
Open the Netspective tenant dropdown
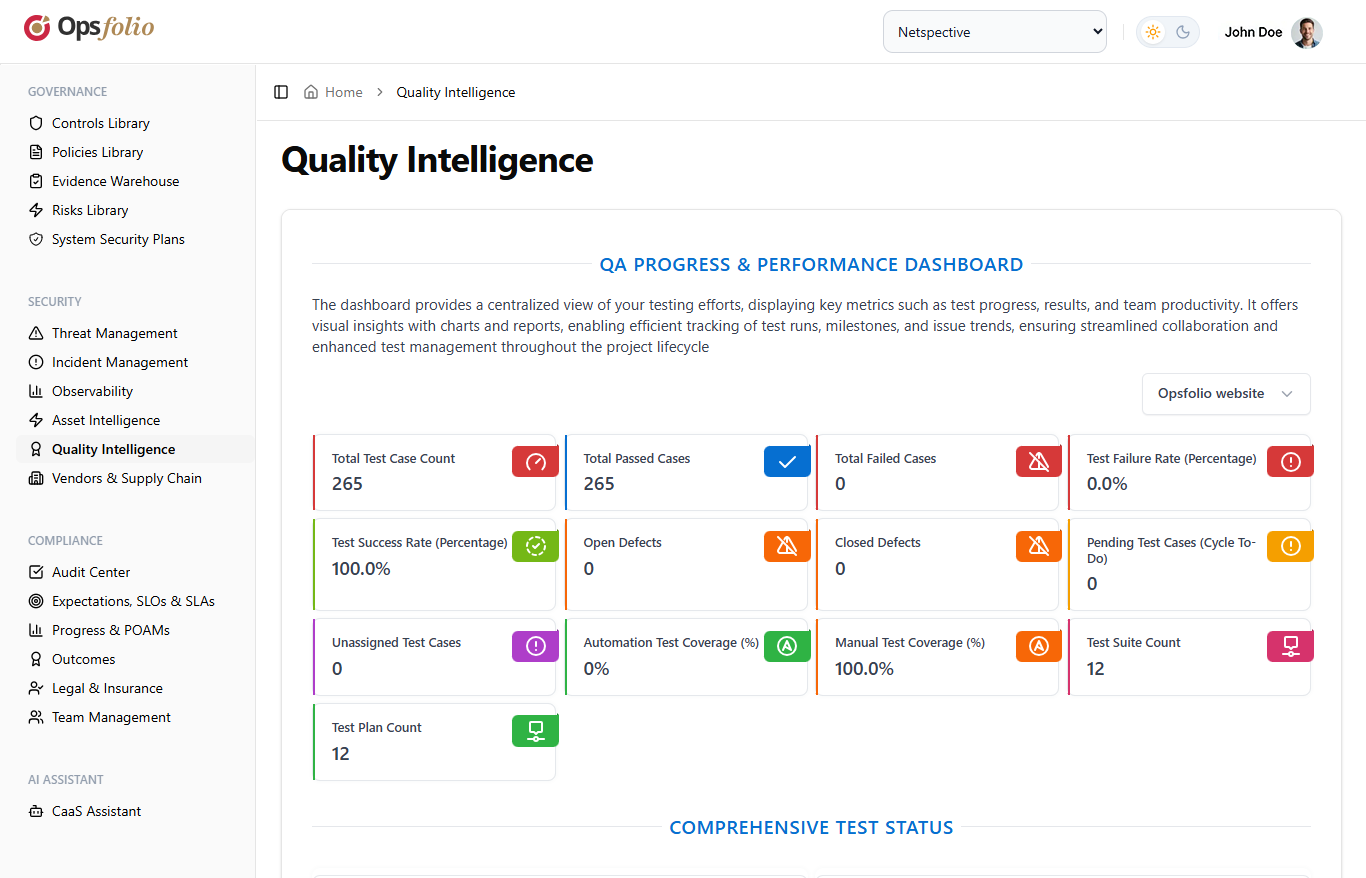995,32
